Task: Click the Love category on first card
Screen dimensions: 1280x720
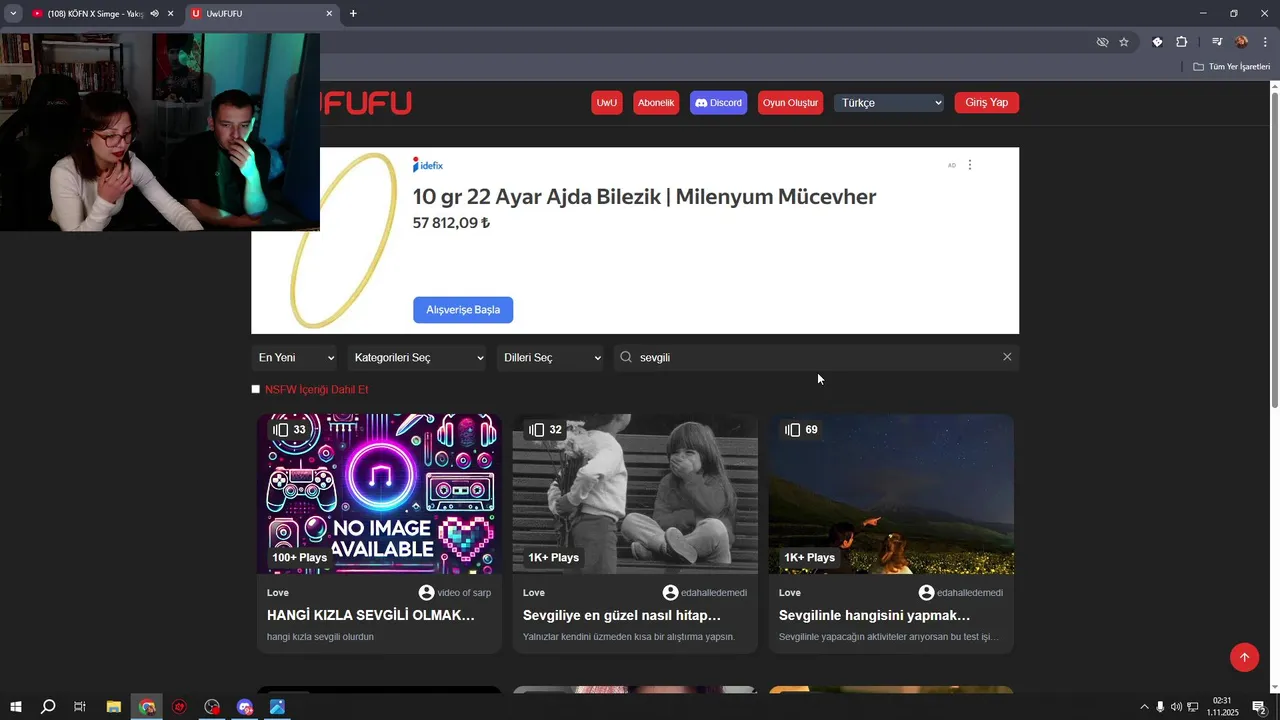Action: click(278, 593)
